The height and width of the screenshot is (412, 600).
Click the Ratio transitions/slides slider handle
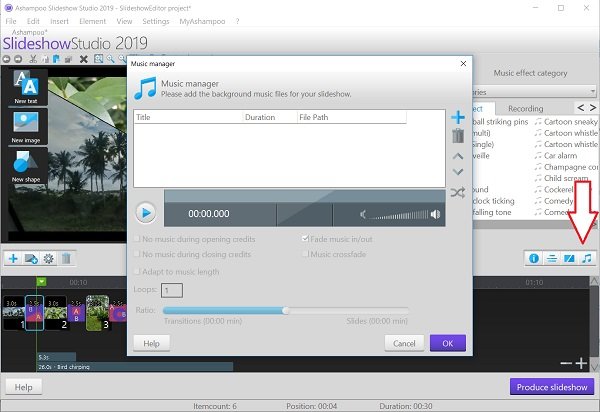285,311
